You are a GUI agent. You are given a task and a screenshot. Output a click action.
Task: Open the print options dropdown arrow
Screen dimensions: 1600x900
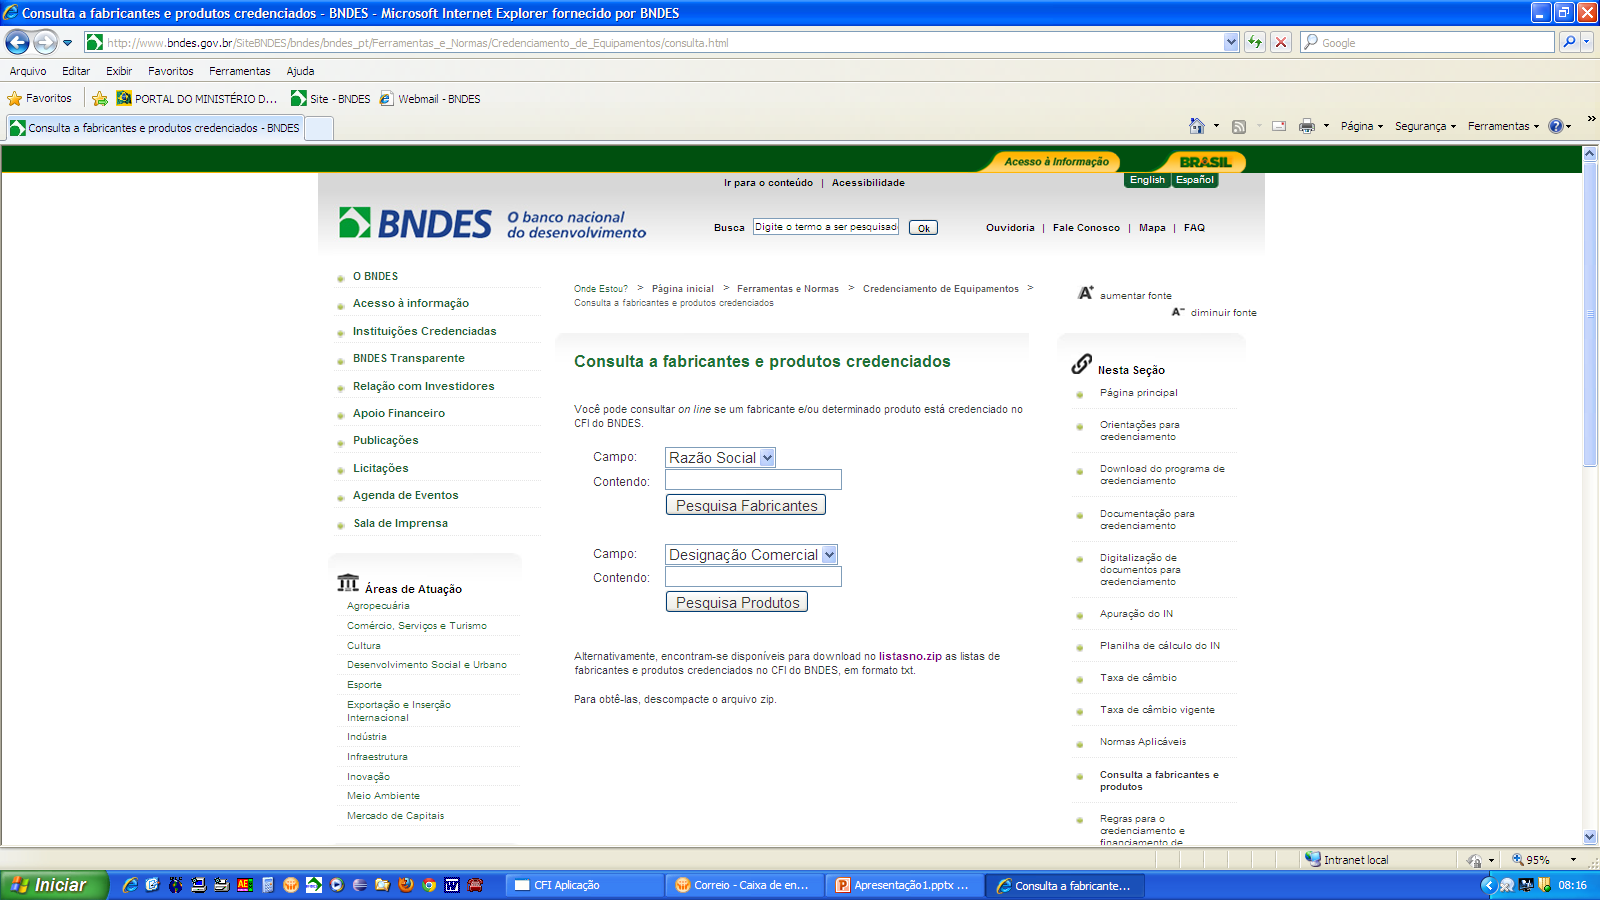pyautogui.click(x=1326, y=126)
